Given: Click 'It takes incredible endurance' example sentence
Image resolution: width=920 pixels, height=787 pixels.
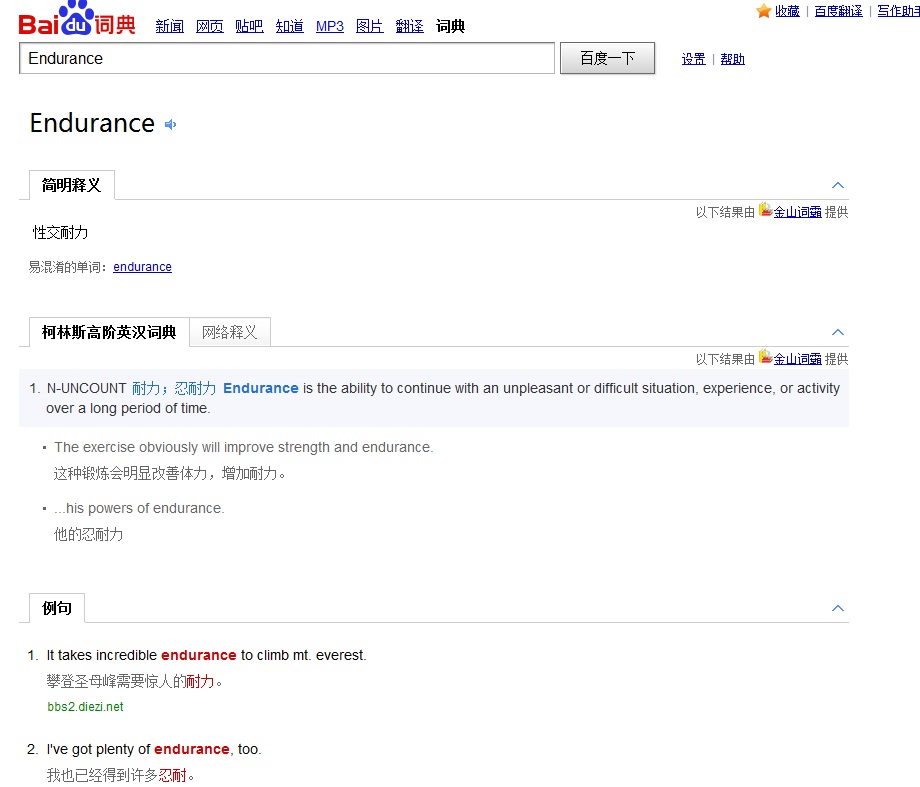Looking at the screenshot, I should coord(206,655).
